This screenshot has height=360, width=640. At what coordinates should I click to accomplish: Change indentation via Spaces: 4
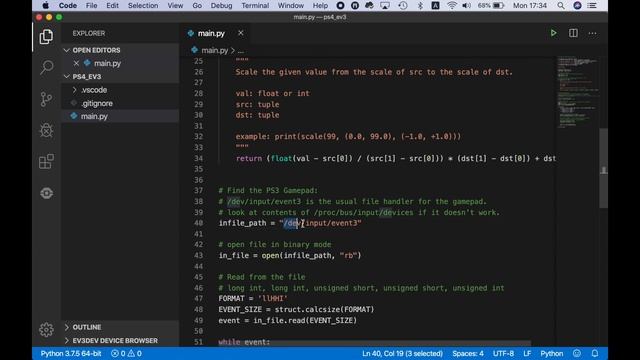click(x=468, y=353)
